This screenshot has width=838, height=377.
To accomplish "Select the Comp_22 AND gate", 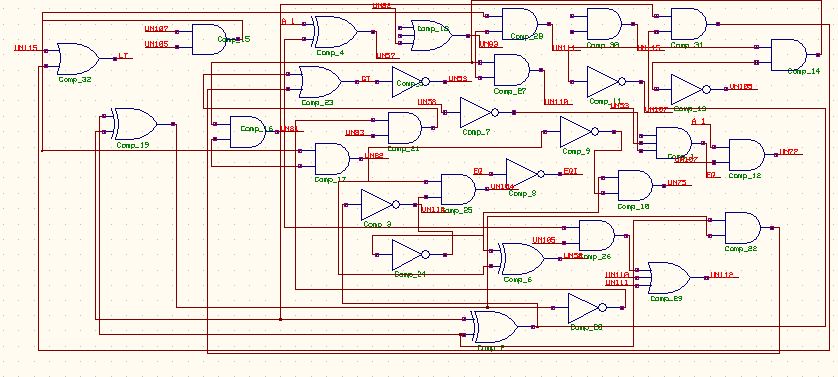I will (x=742, y=228).
